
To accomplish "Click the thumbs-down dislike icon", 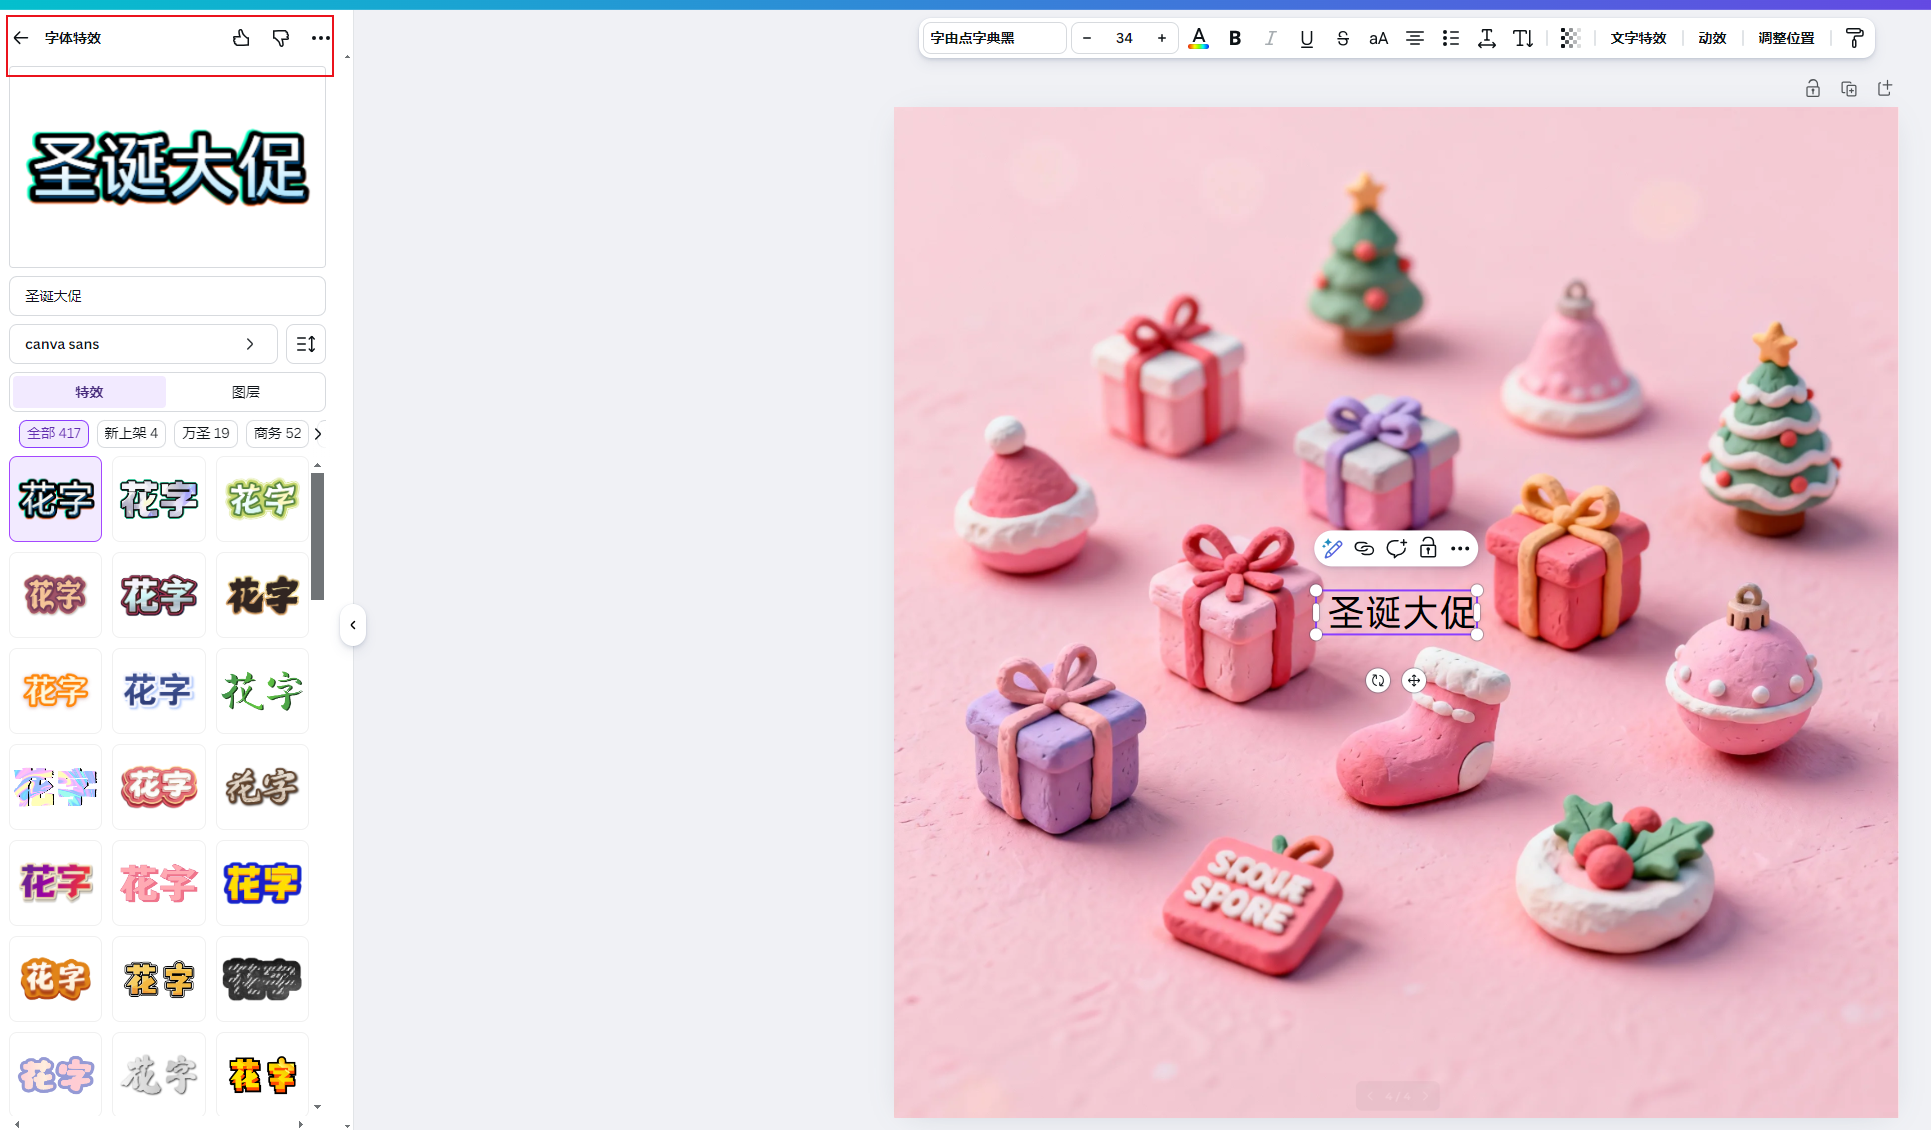I will (x=281, y=38).
